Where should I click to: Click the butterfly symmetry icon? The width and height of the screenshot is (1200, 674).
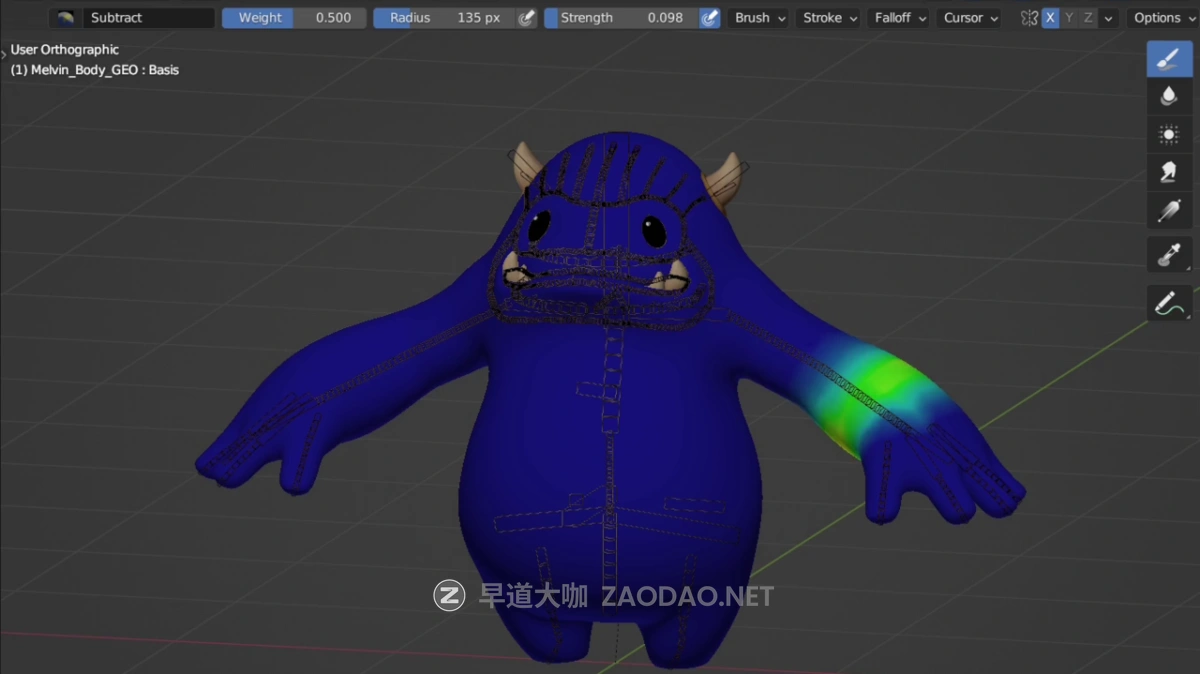[x=1029, y=18]
